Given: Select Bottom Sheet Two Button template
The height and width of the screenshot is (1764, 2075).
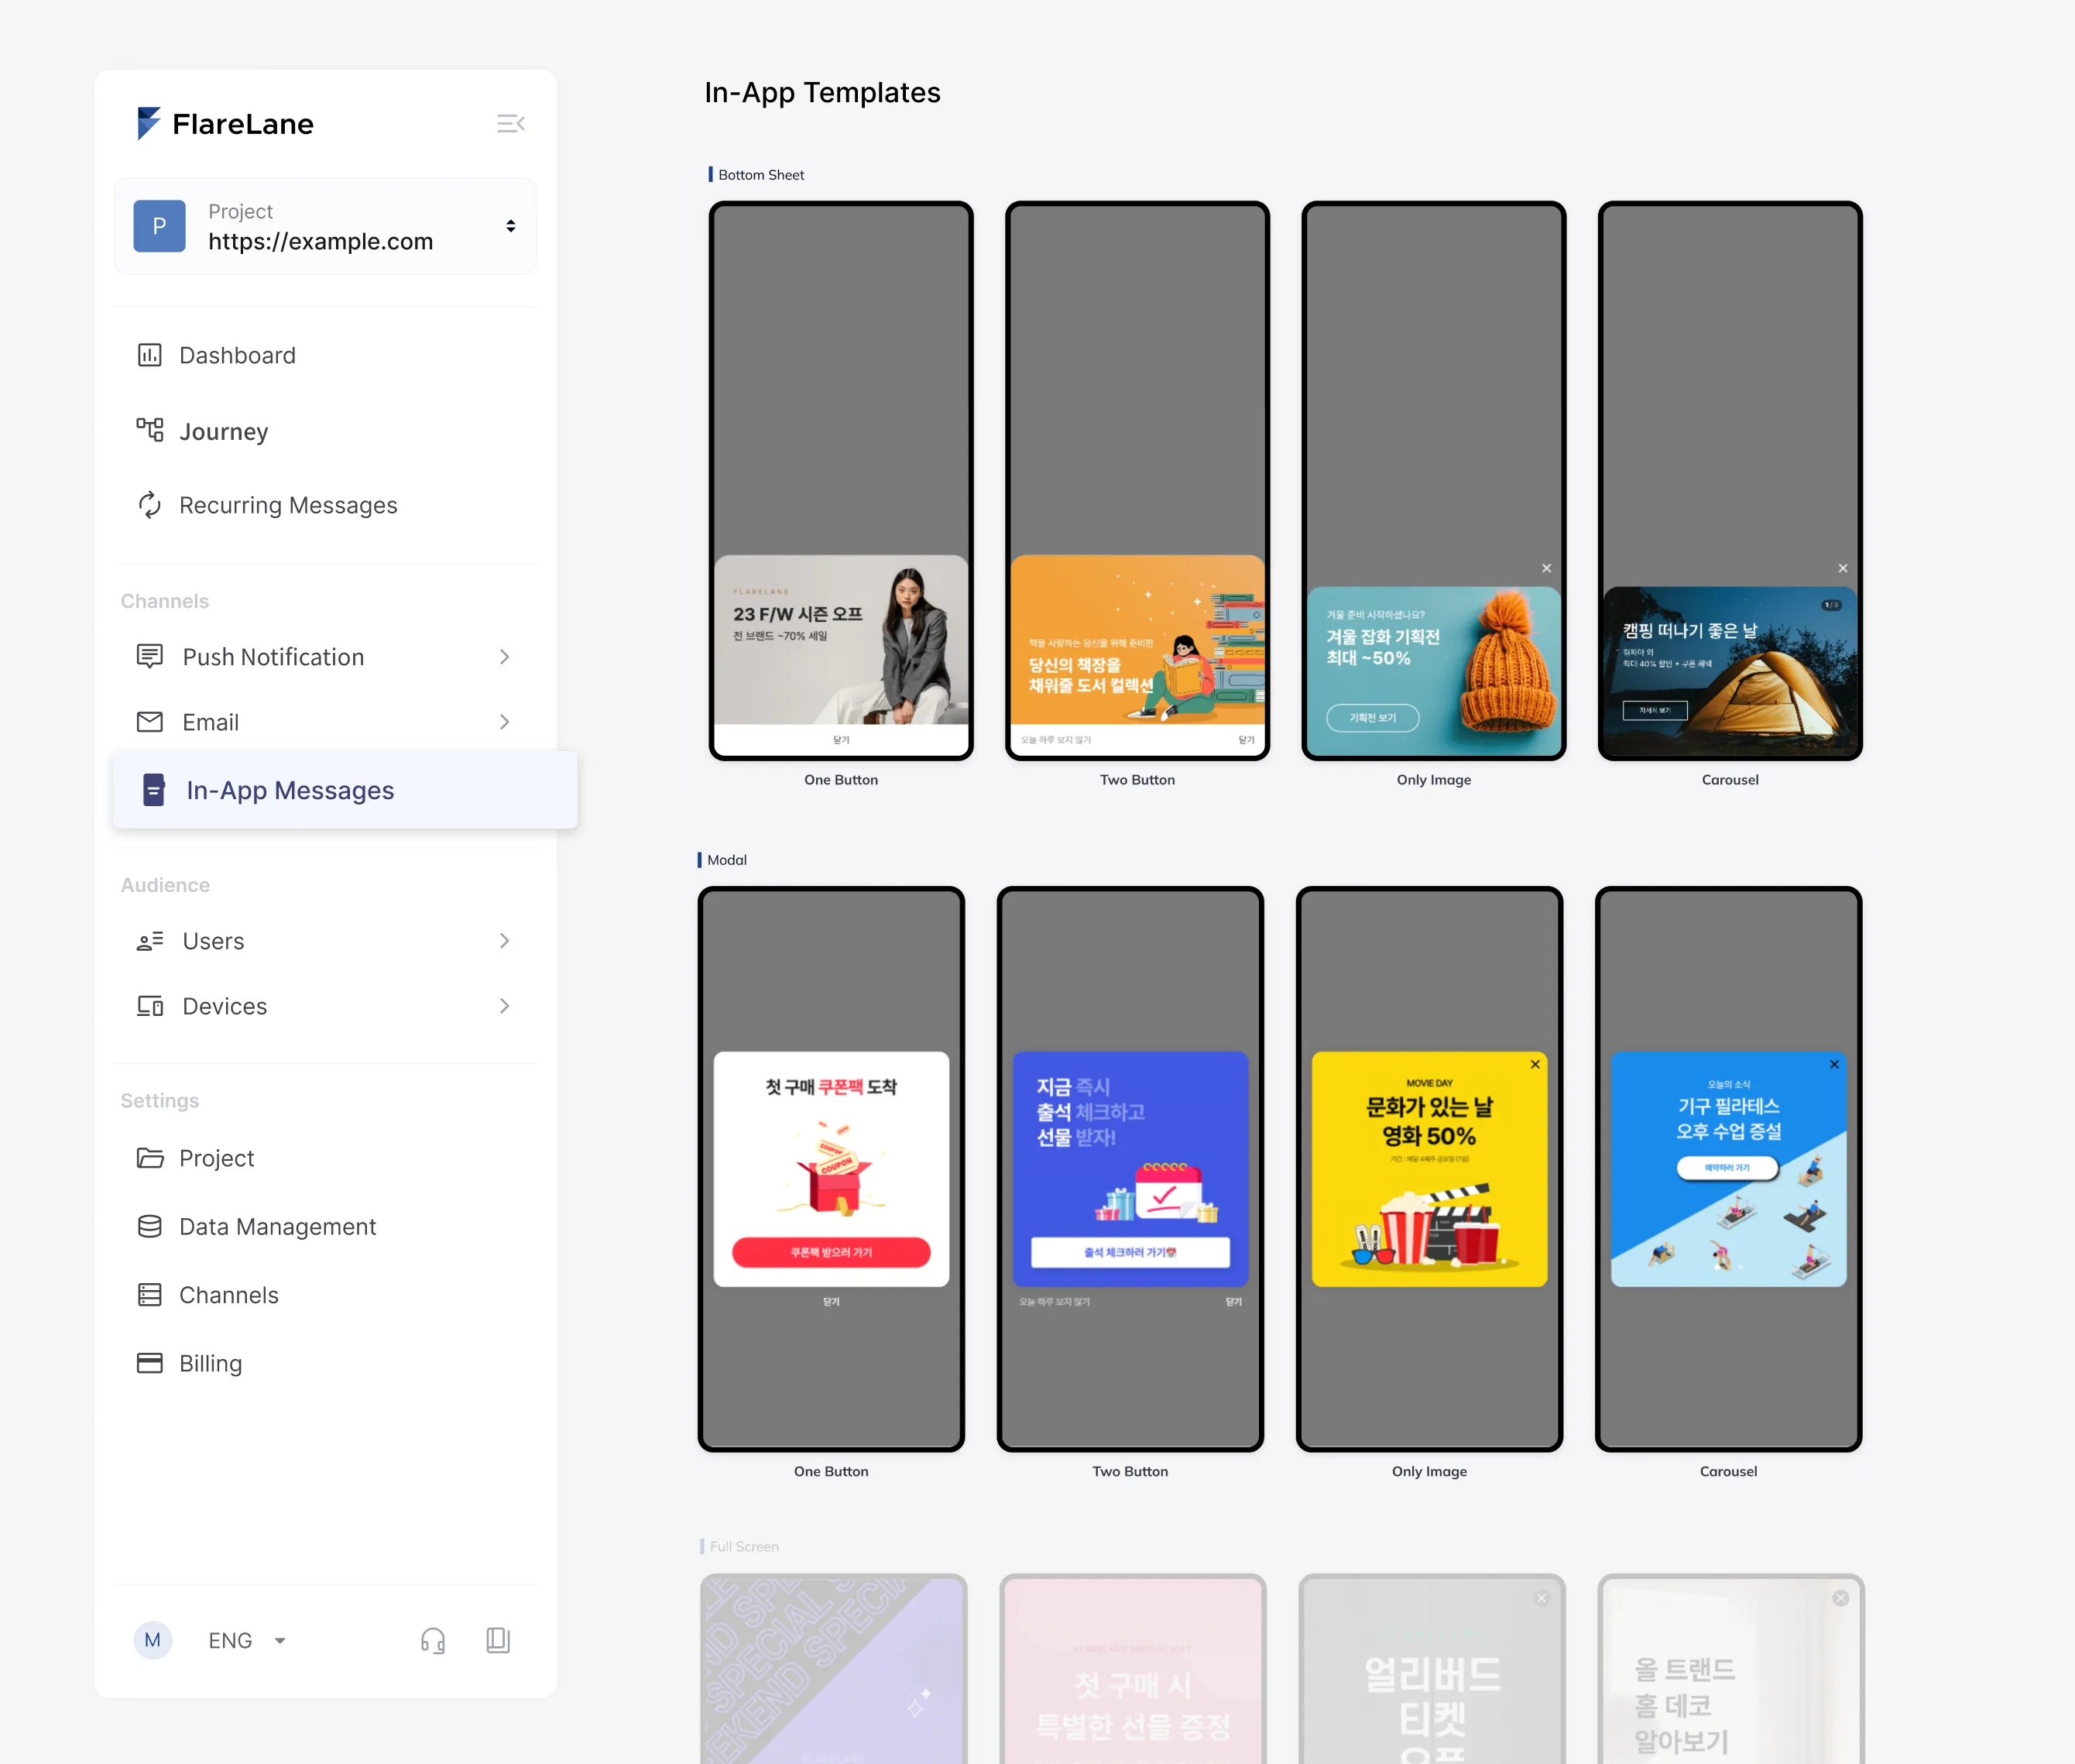Looking at the screenshot, I should (x=1138, y=481).
